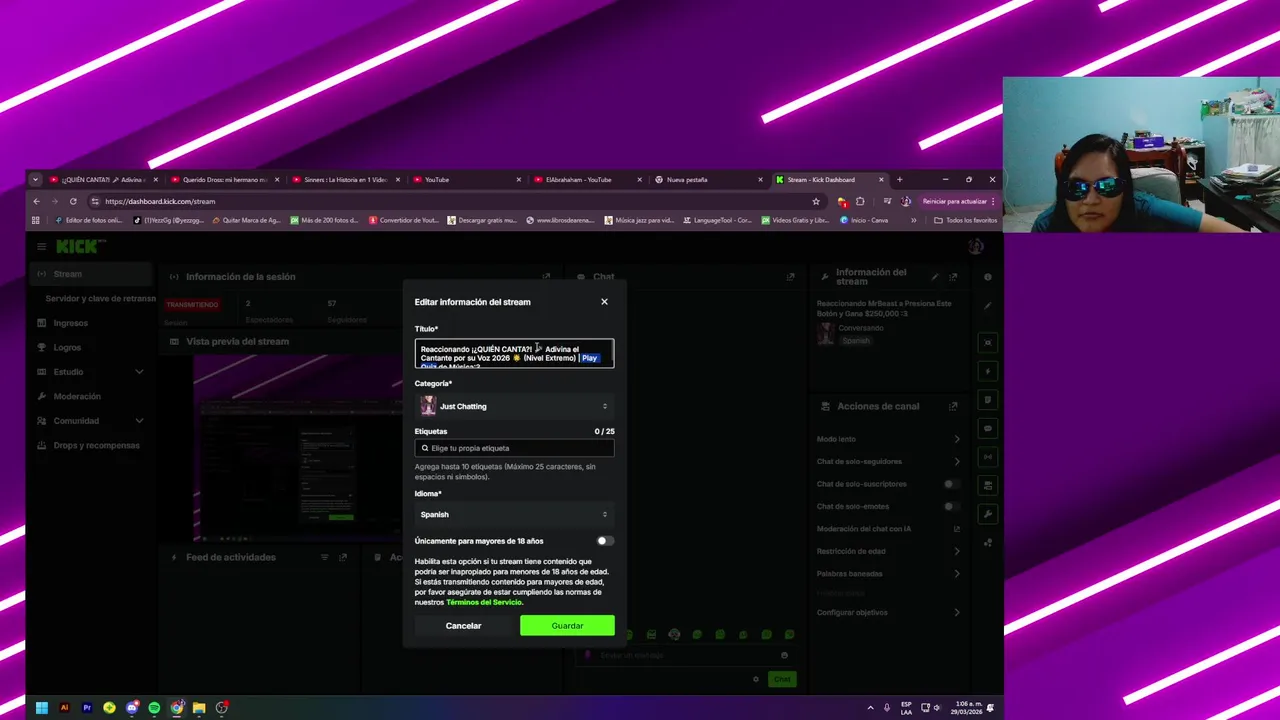Click the chat bubble icon in right rail

(988, 428)
